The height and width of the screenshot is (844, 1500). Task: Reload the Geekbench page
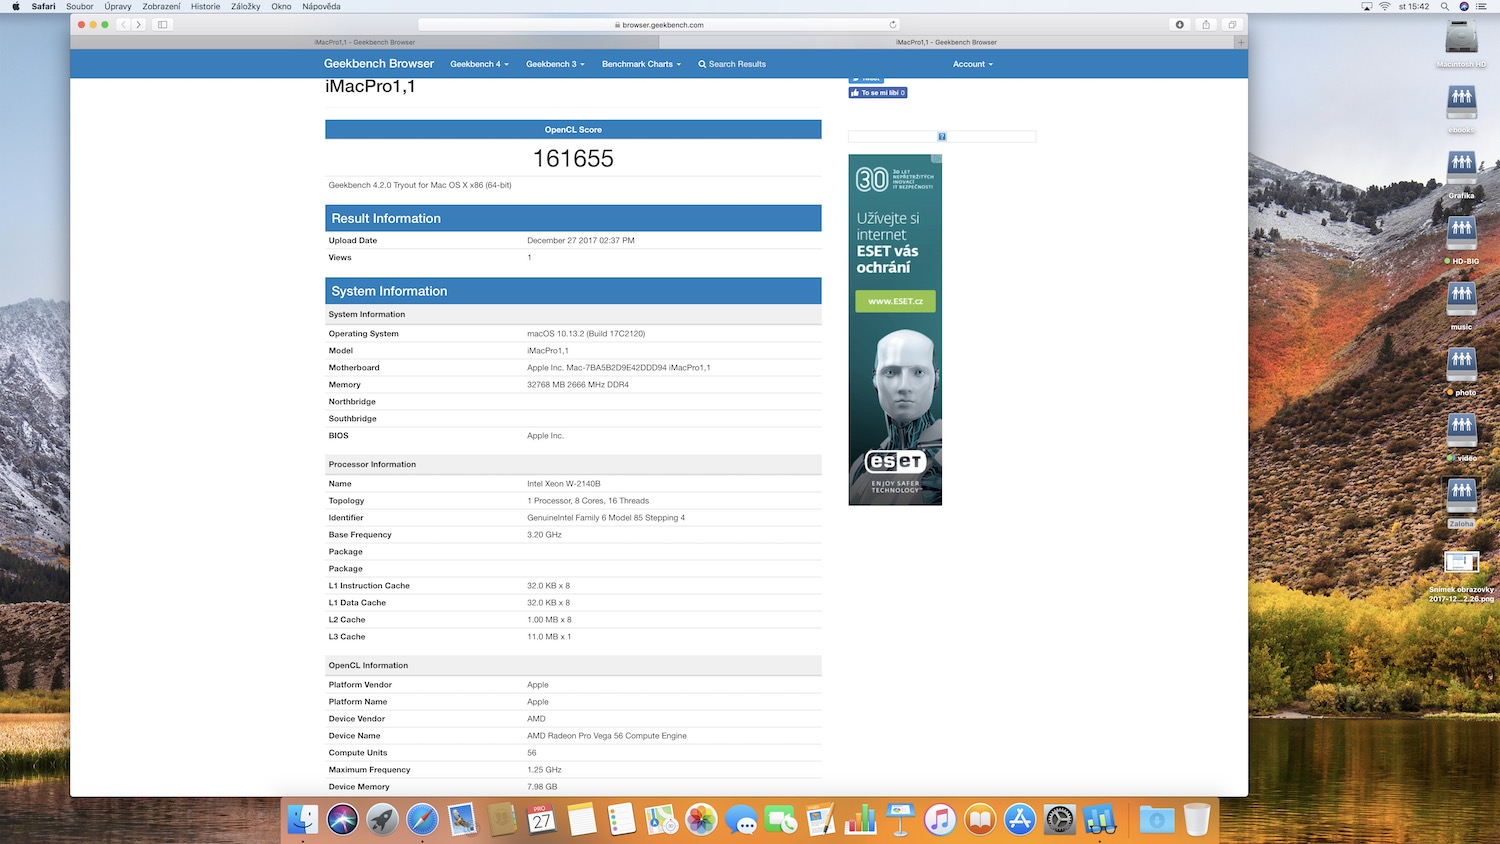coord(893,24)
